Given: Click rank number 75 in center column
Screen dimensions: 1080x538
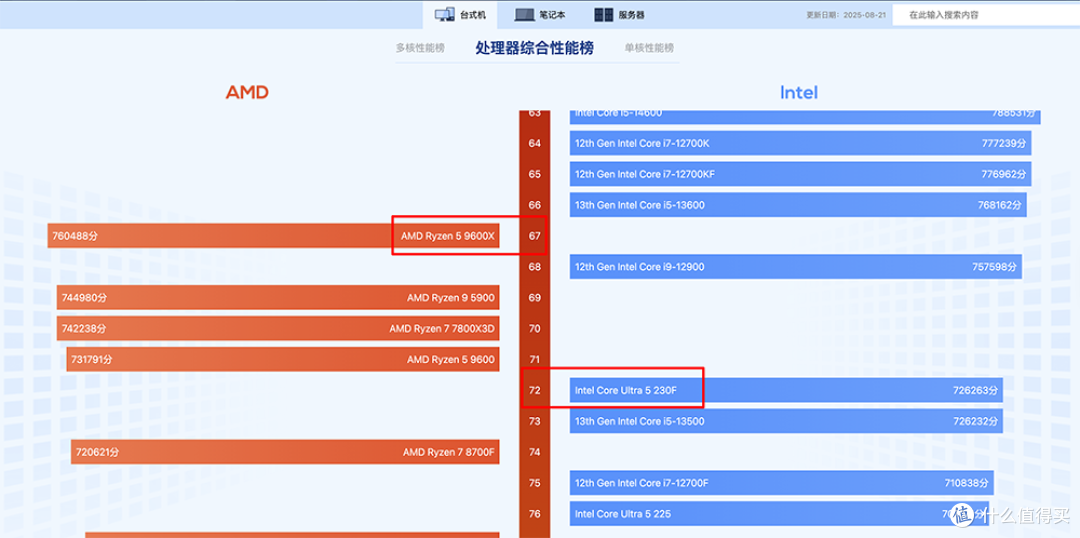Looking at the screenshot, I should (534, 483).
